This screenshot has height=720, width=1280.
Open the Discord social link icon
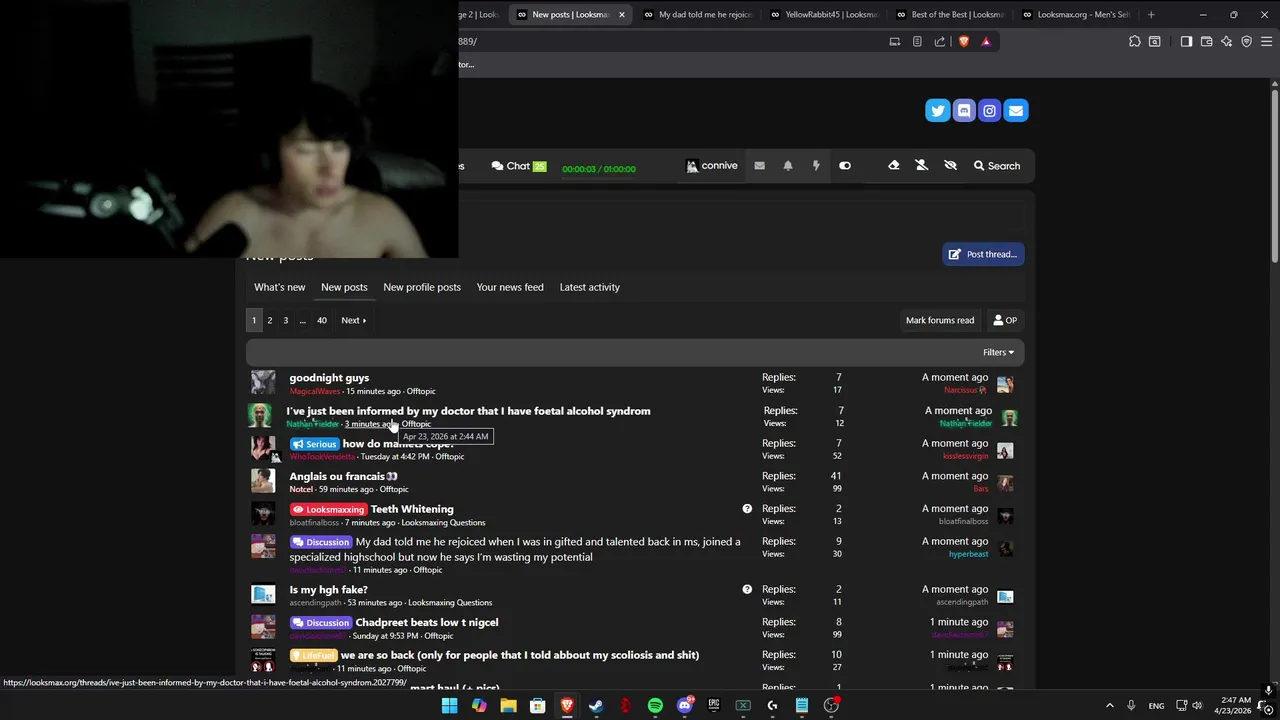click(x=964, y=111)
